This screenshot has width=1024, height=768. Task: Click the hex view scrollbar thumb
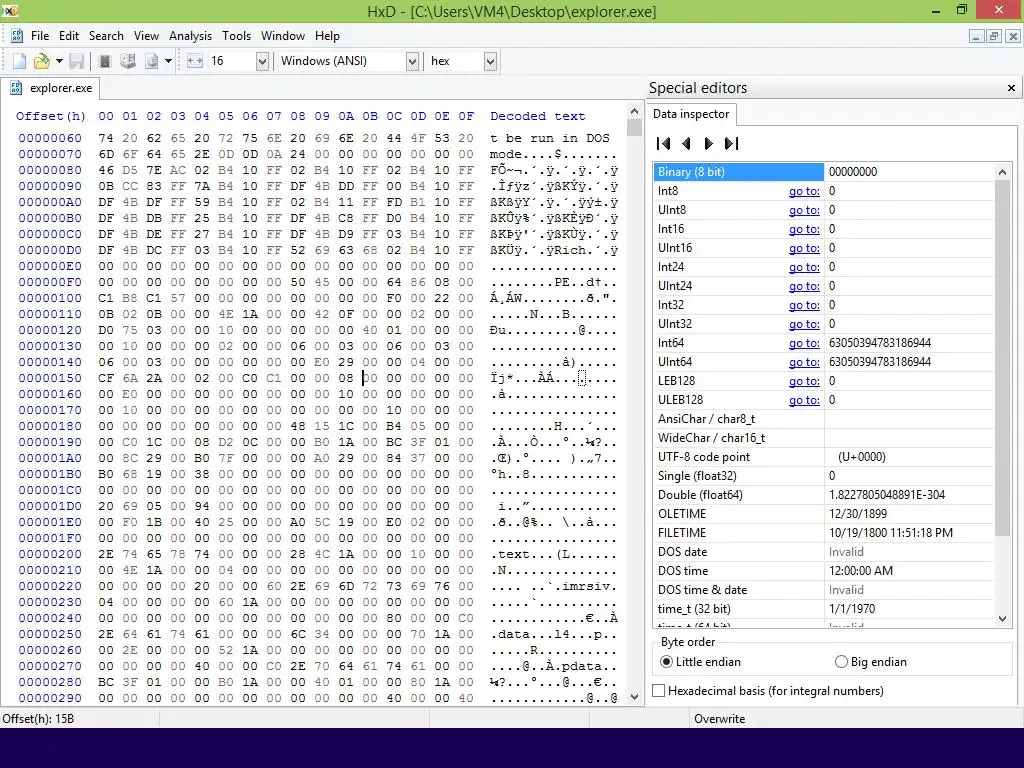tap(634, 127)
